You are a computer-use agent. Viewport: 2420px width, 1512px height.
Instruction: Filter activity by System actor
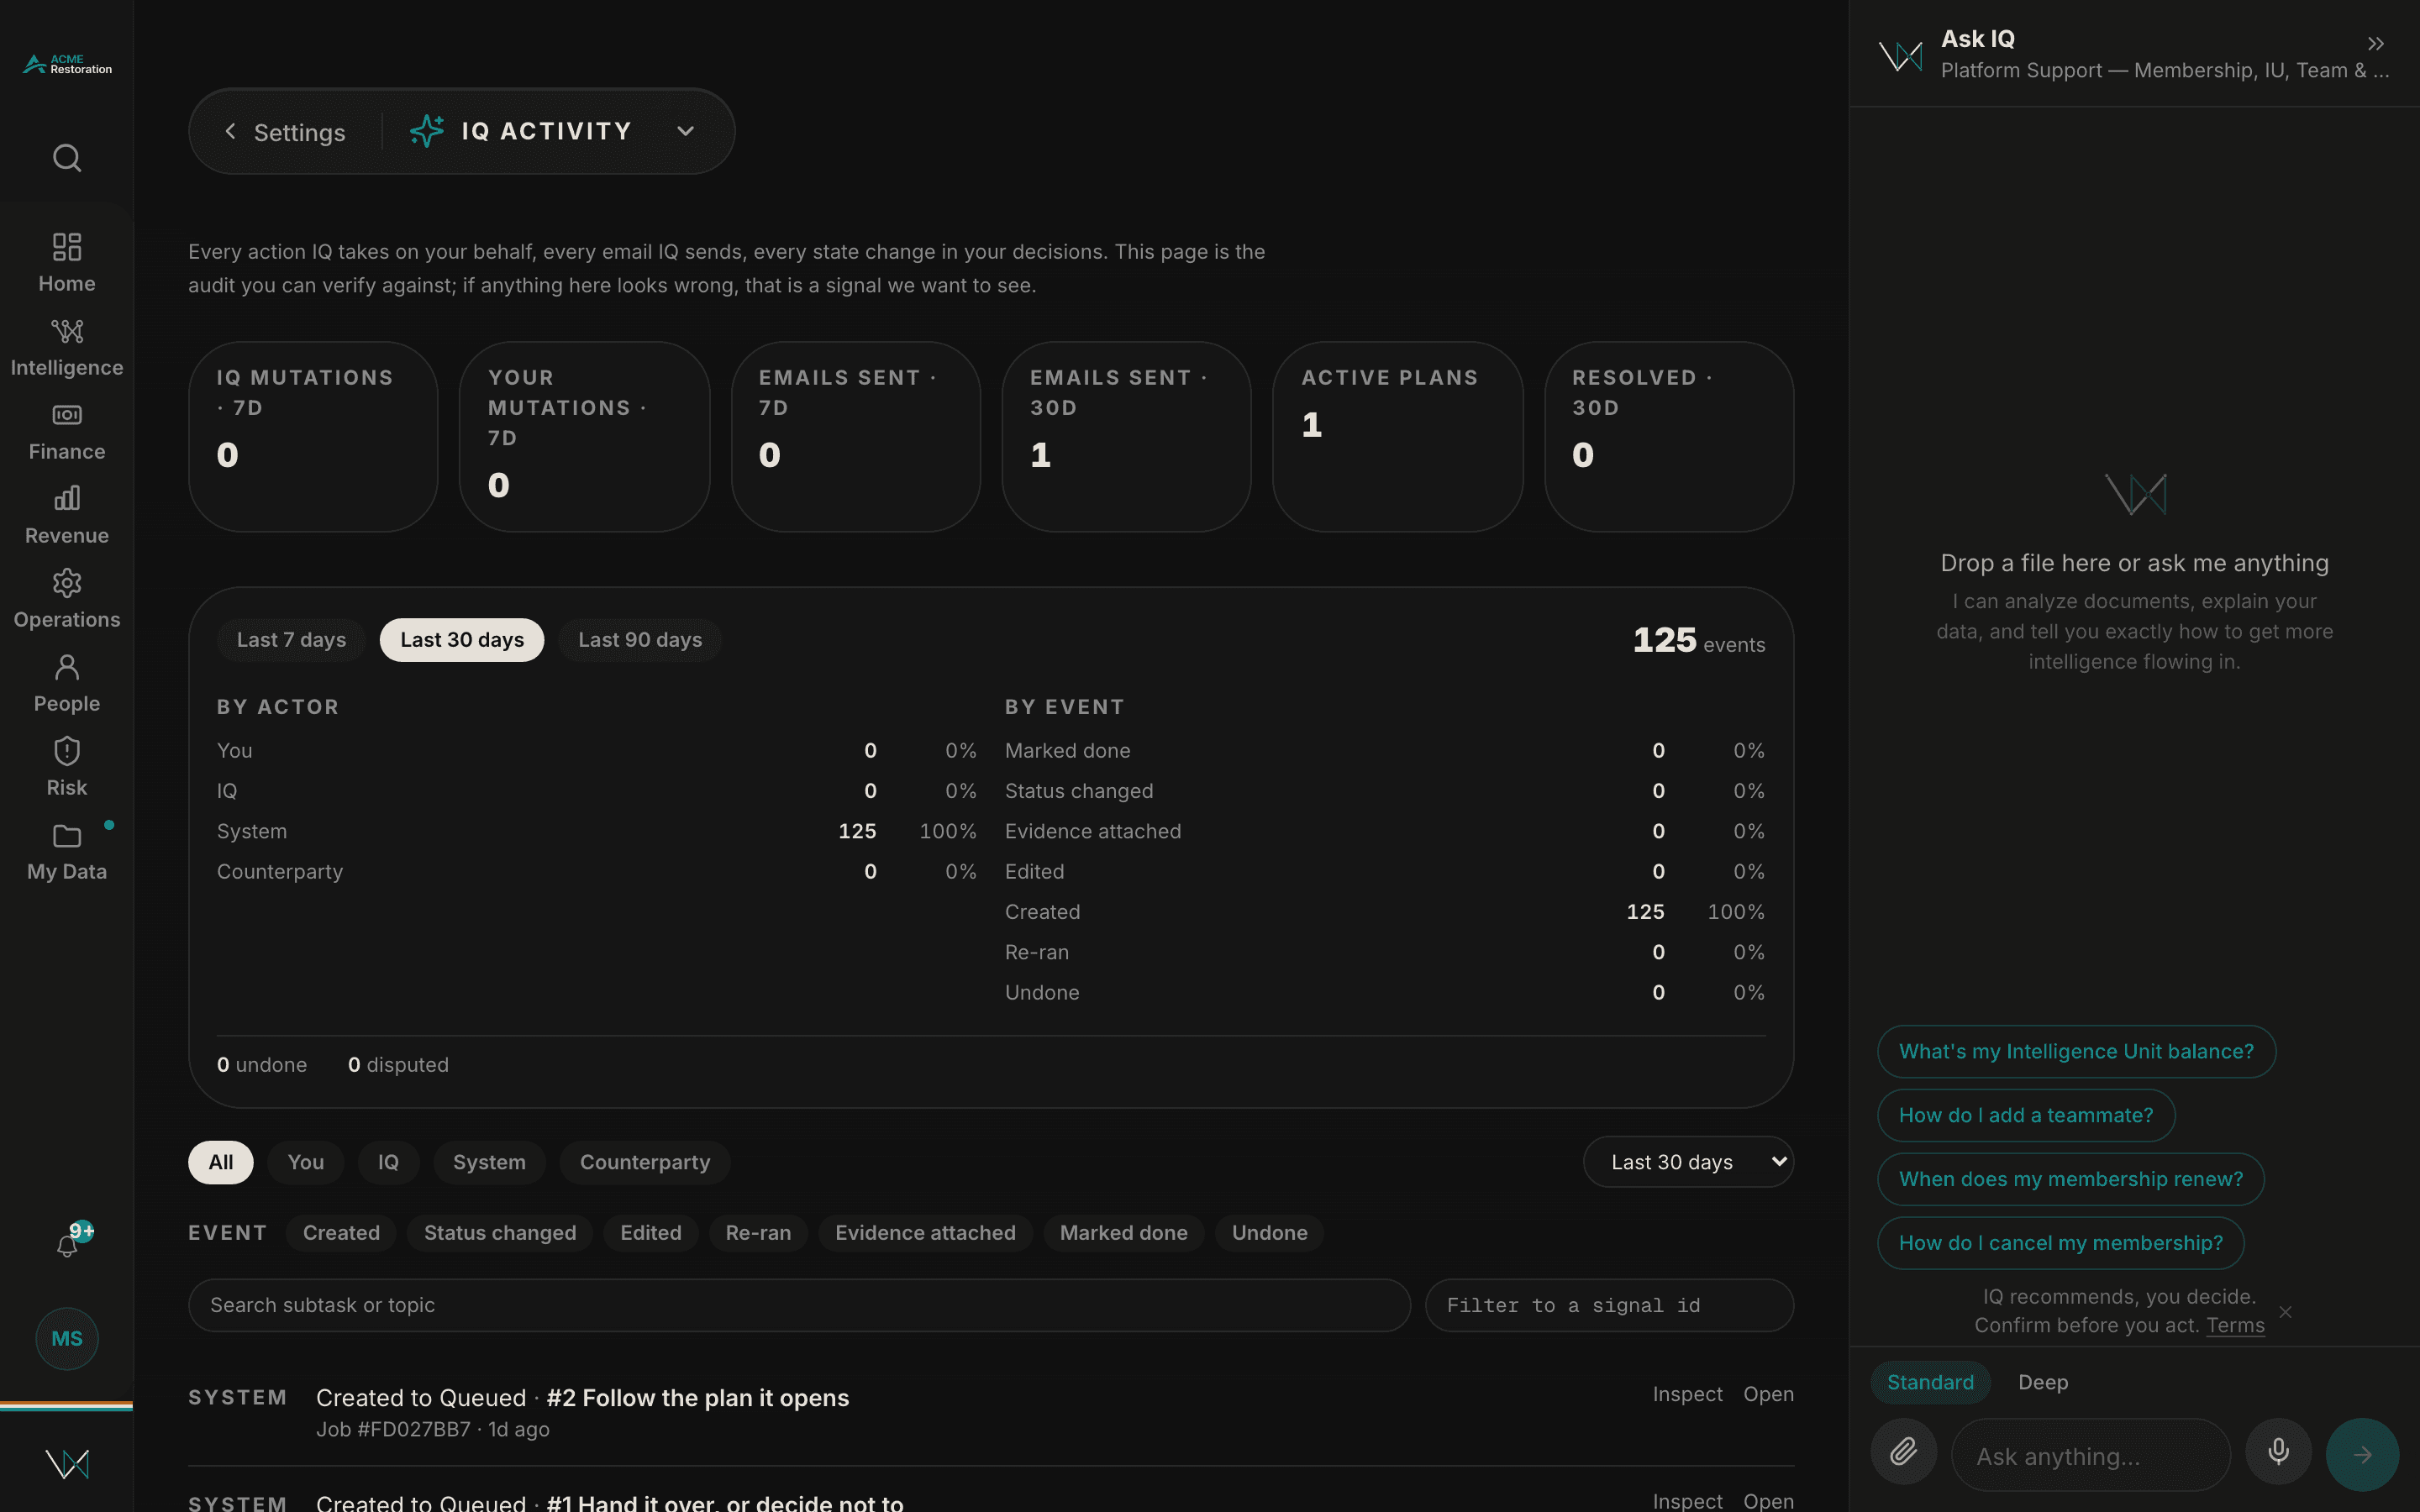coord(489,1162)
